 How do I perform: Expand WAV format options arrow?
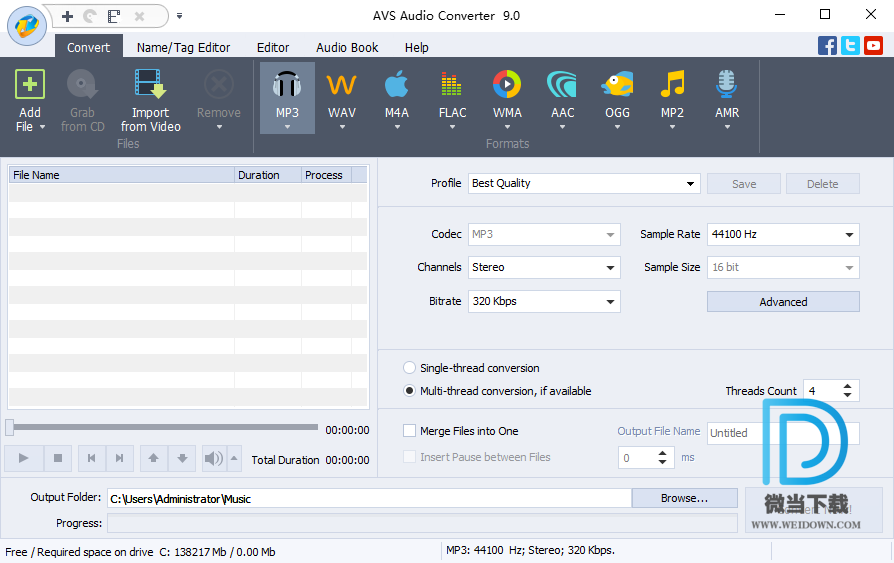pyautogui.click(x=342, y=127)
